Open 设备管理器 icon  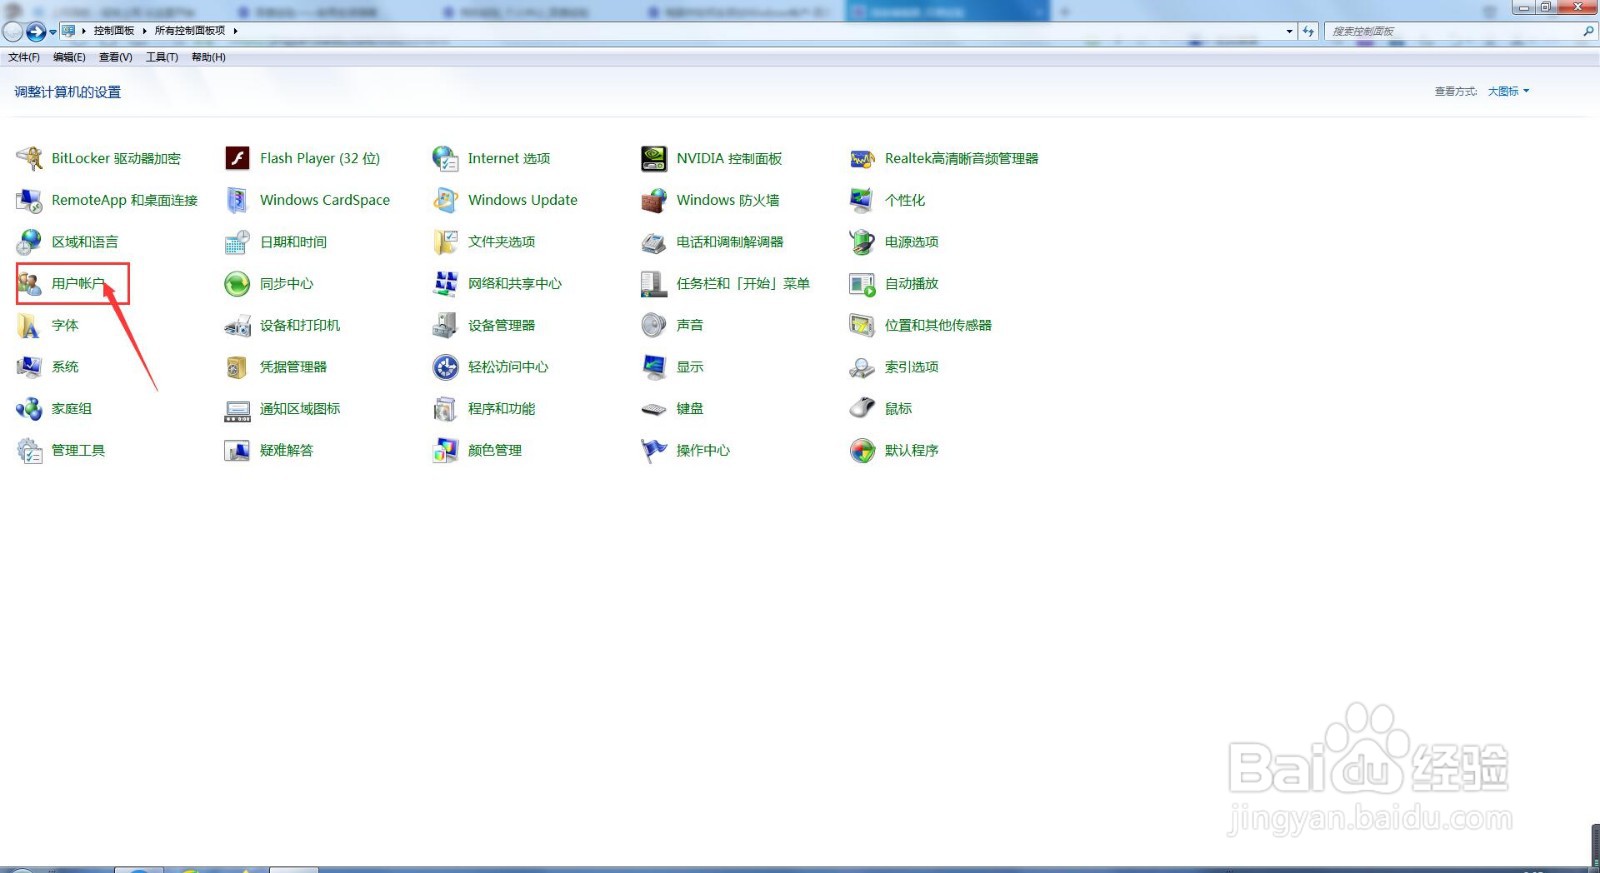(445, 326)
